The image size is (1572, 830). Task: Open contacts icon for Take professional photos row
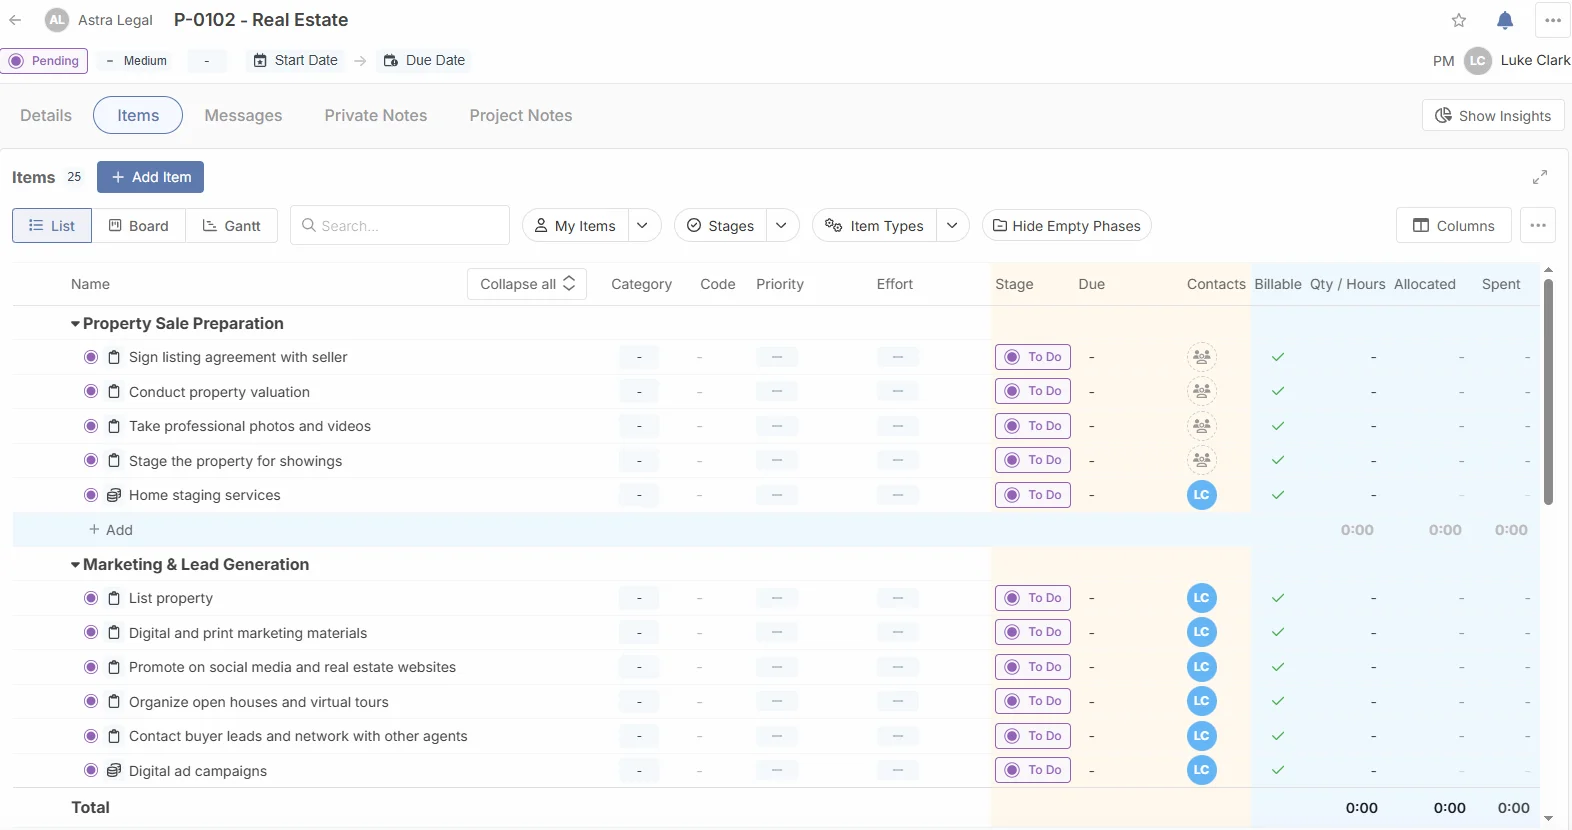pos(1202,426)
